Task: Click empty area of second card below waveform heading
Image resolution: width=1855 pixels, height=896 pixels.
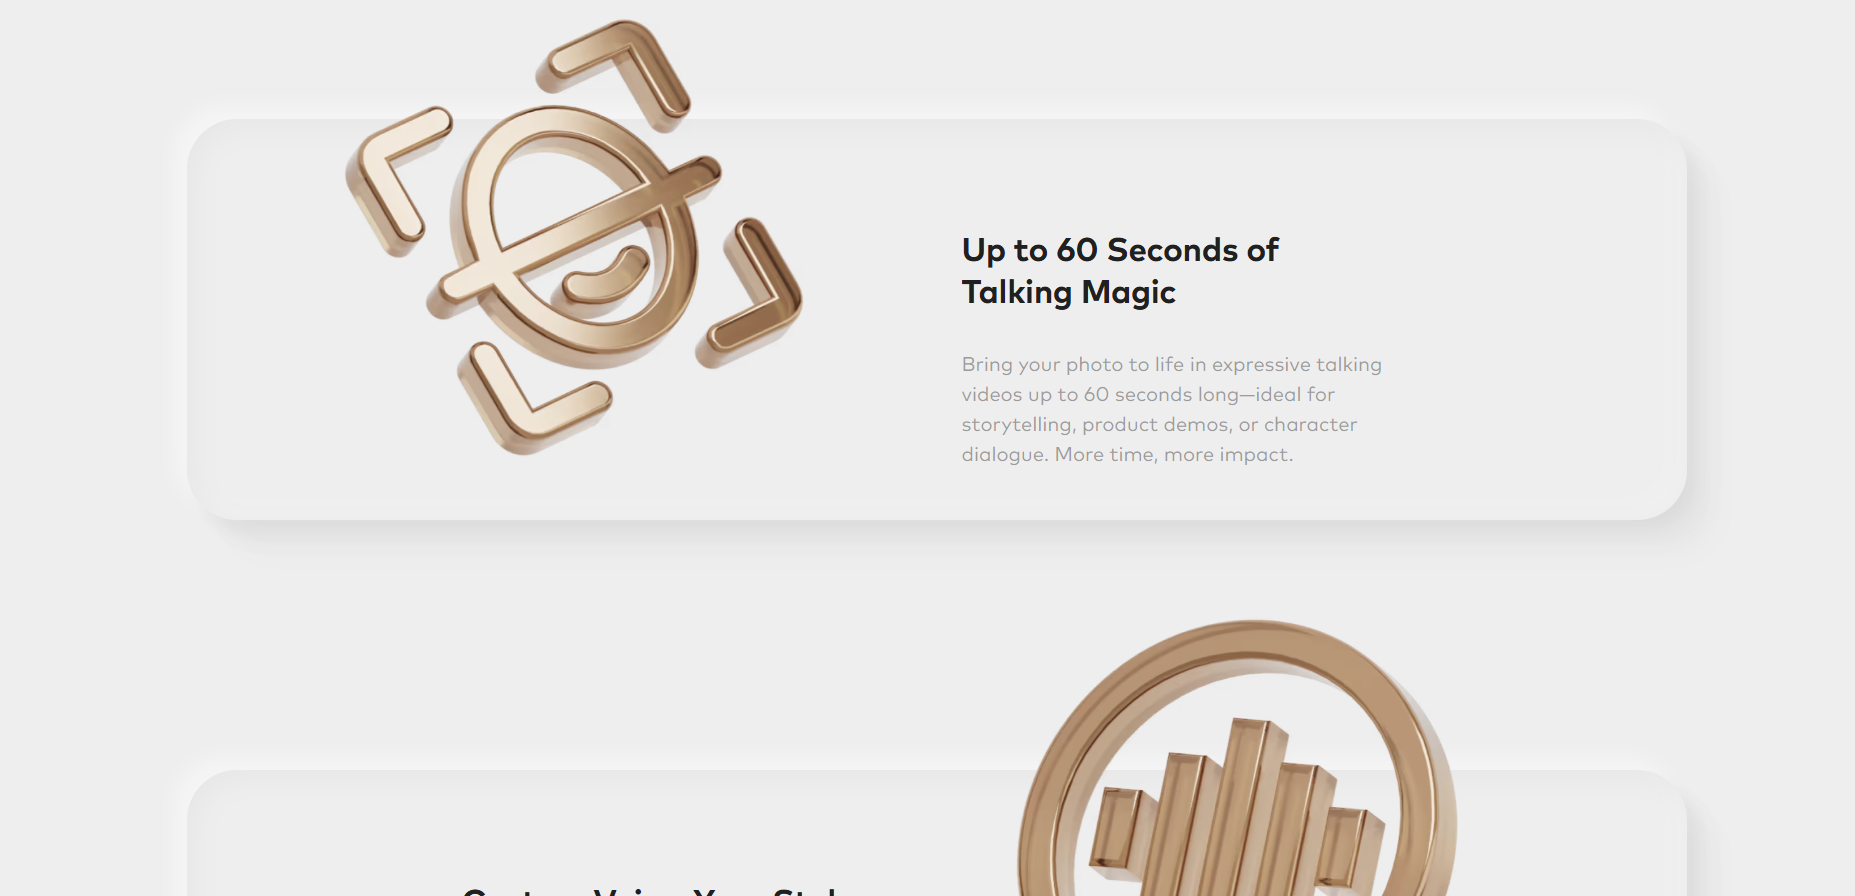Action: [600, 830]
